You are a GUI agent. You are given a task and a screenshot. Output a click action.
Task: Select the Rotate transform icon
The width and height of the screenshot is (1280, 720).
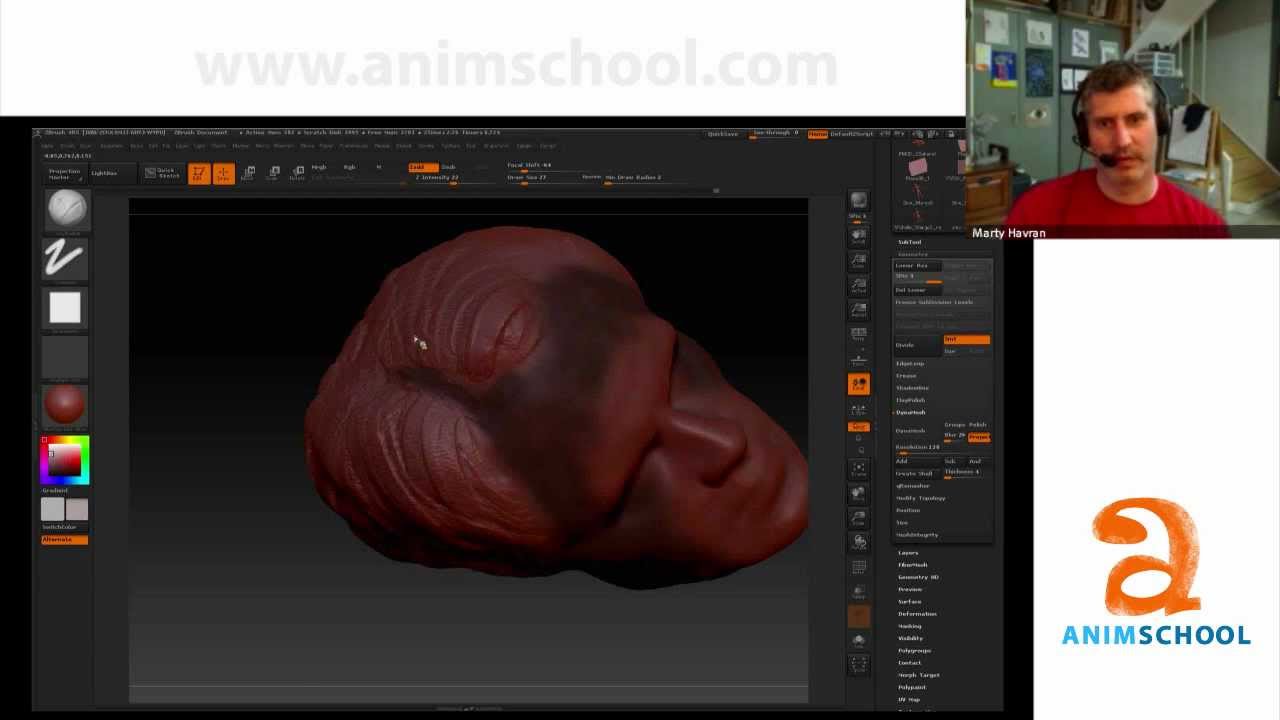(x=297, y=174)
